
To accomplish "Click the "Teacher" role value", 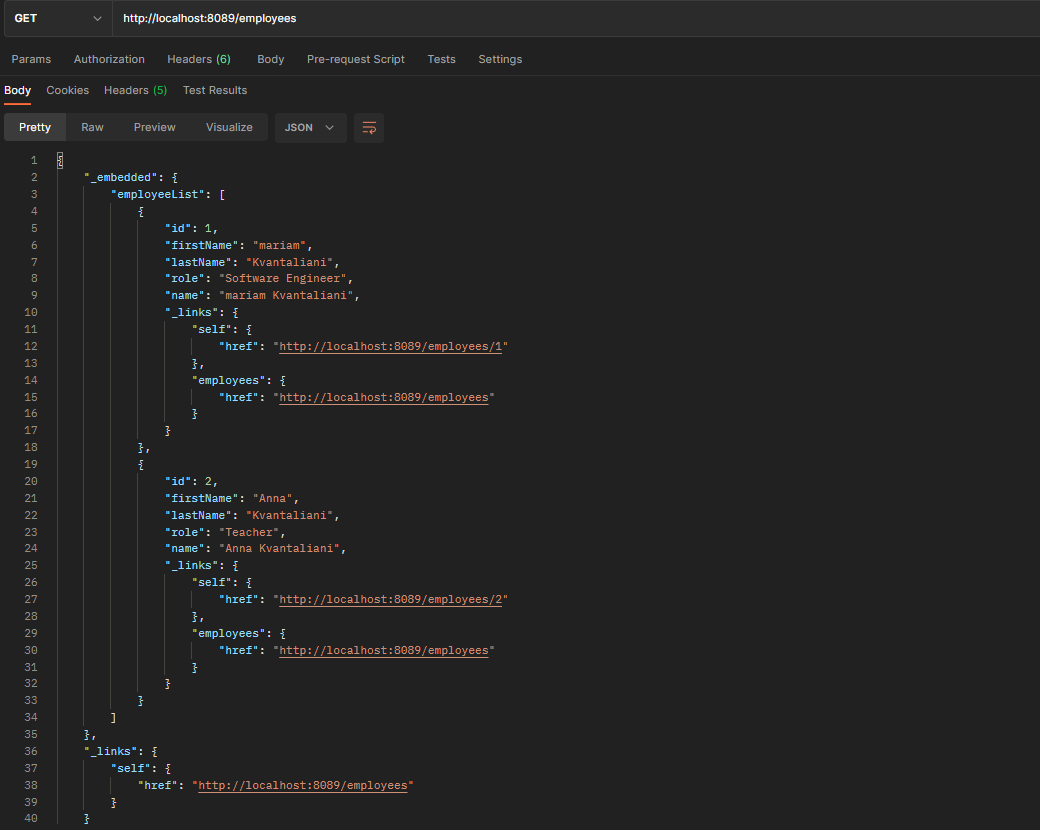I will [249, 532].
